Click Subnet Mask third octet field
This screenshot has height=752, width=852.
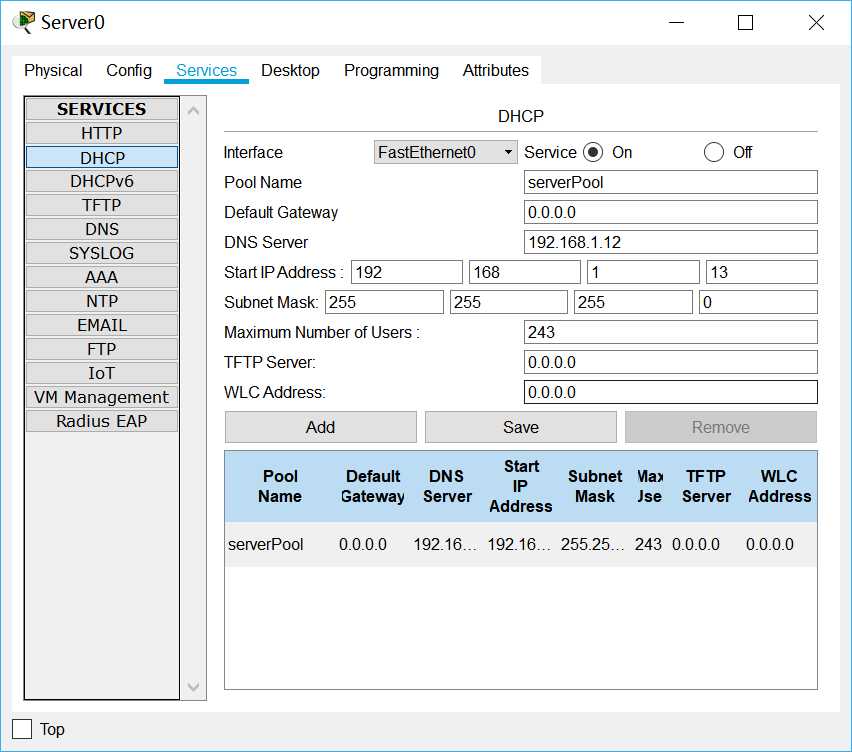[x=633, y=302]
